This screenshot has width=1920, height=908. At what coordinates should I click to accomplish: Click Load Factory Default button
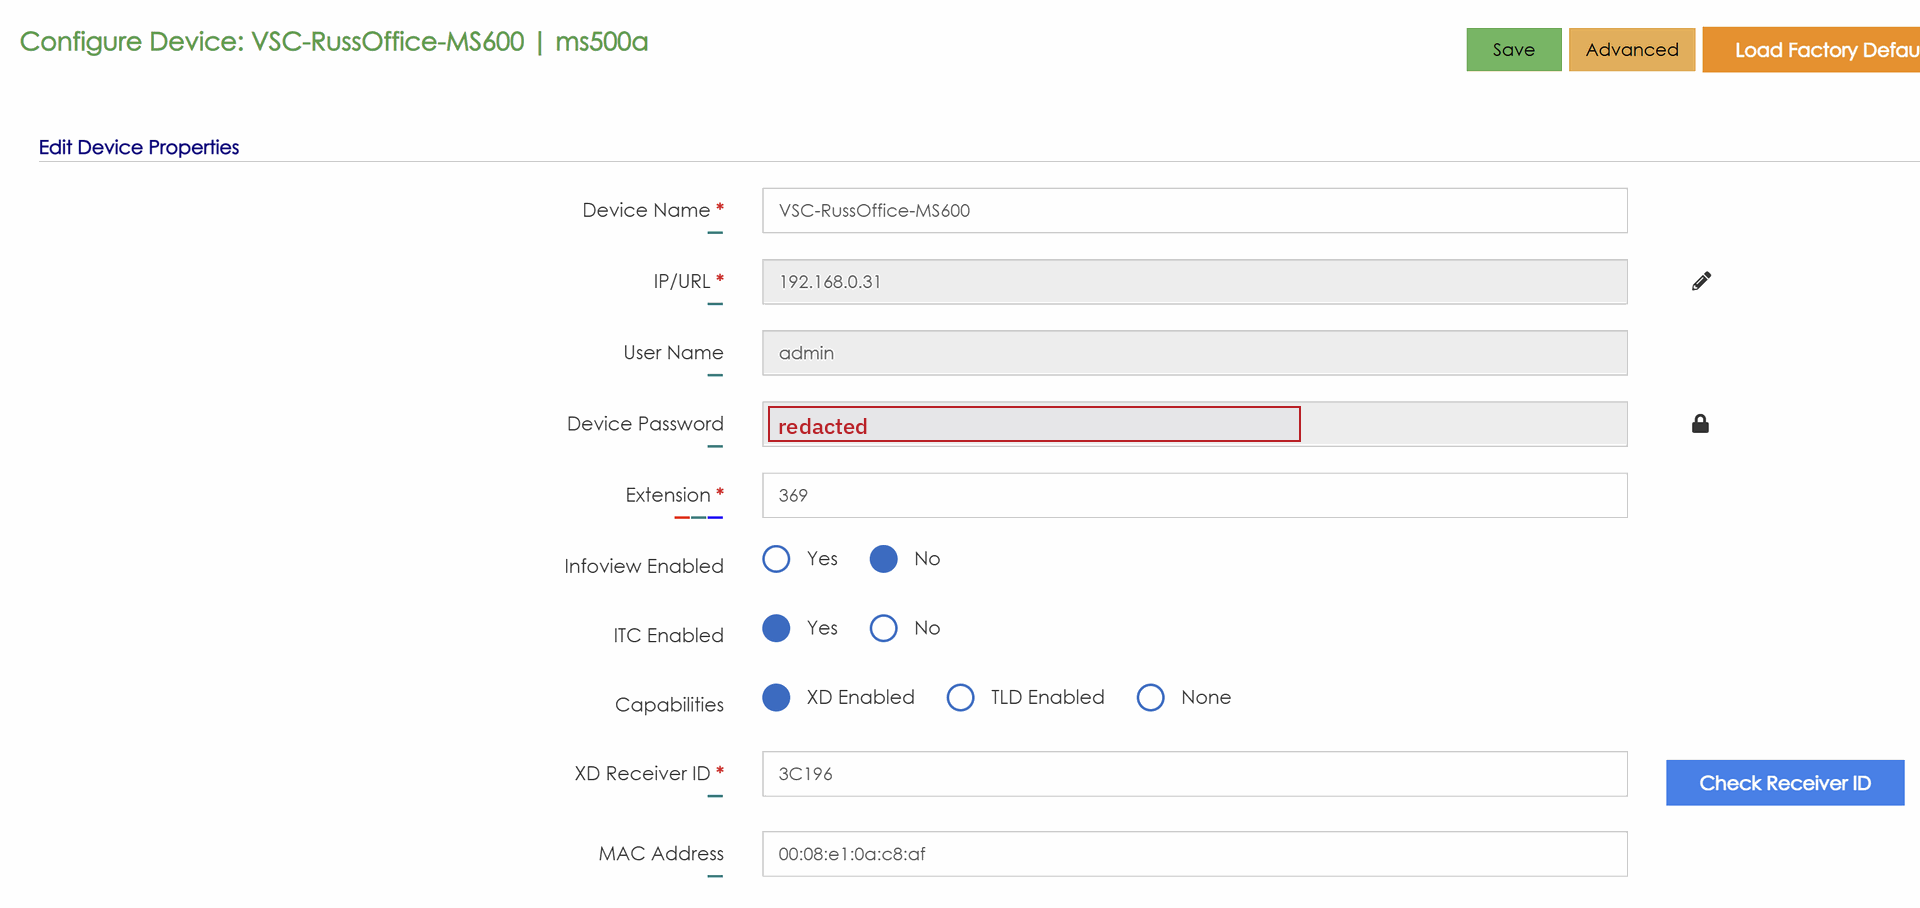pyautogui.click(x=1811, y=50)
